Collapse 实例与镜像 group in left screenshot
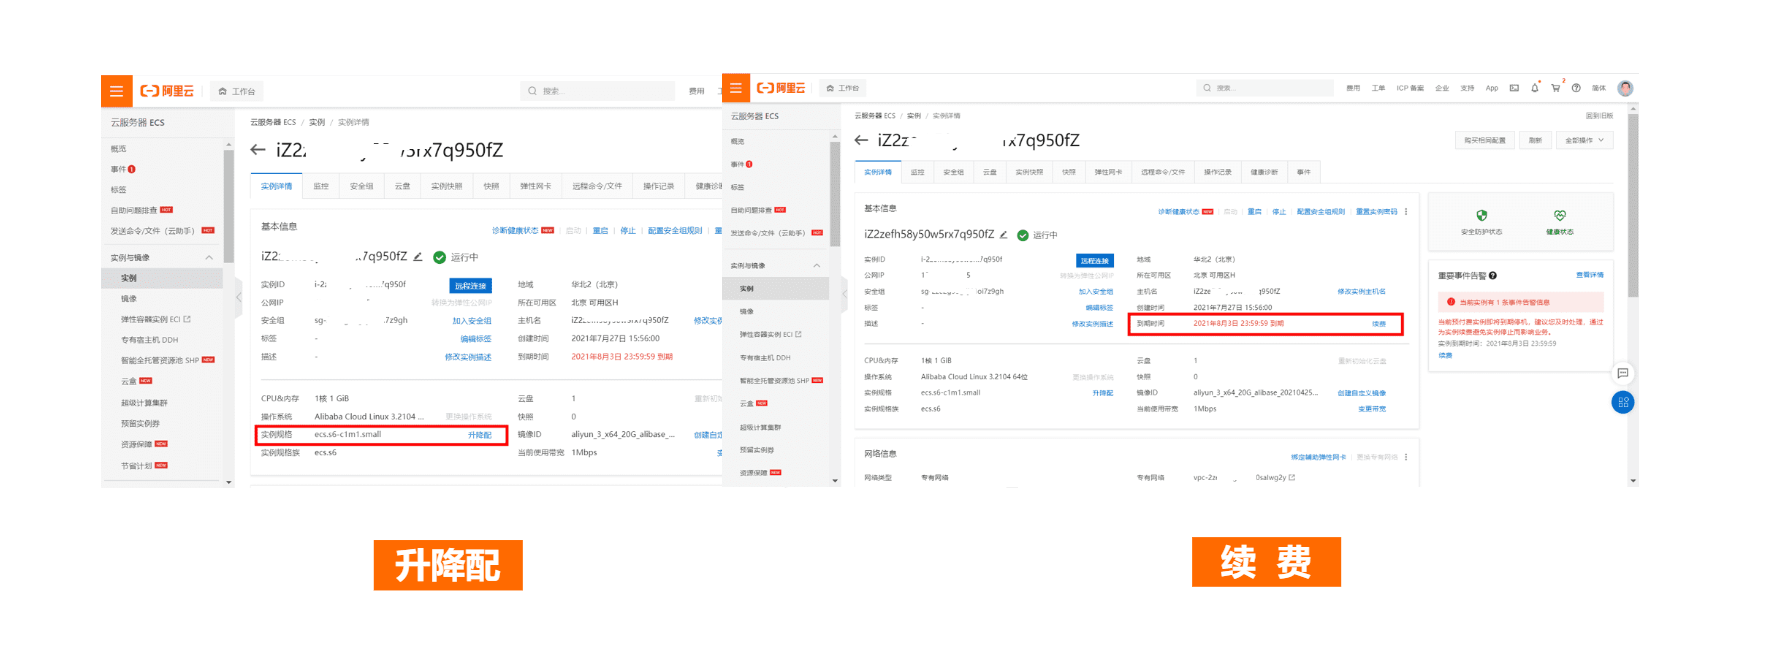 209,258
